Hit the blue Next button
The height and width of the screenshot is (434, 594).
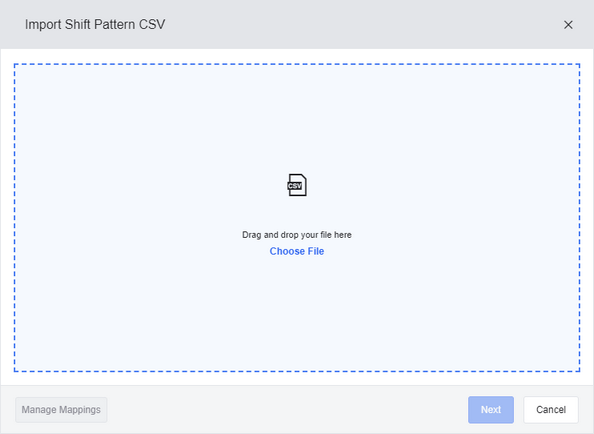[x=491, y=409]
